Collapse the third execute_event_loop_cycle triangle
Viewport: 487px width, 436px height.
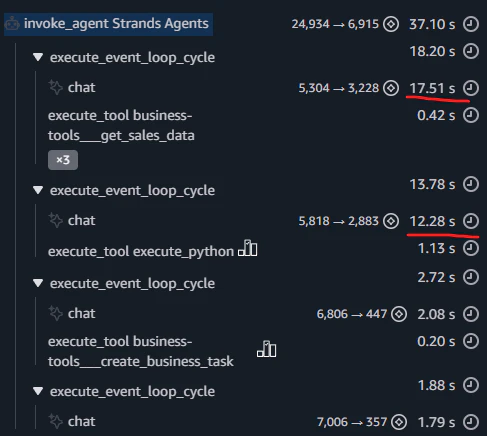tap(38, 283)
